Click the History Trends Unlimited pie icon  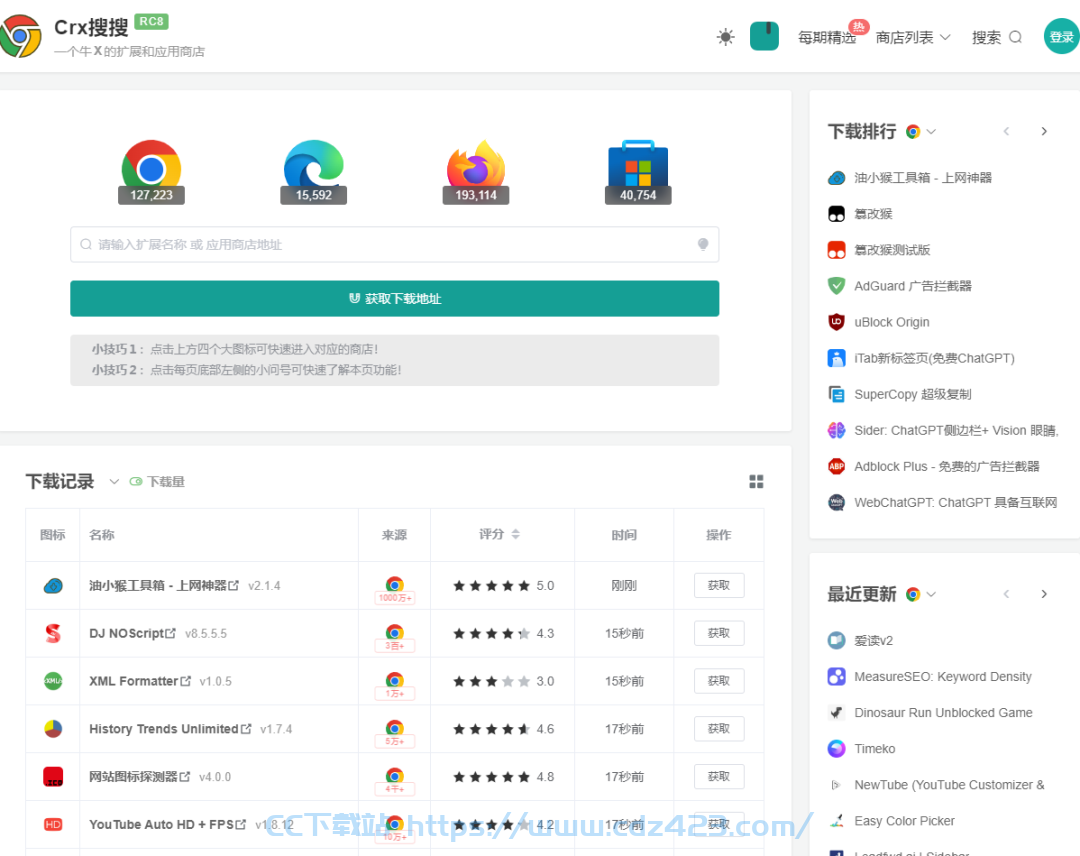click(x=53, y=729)
